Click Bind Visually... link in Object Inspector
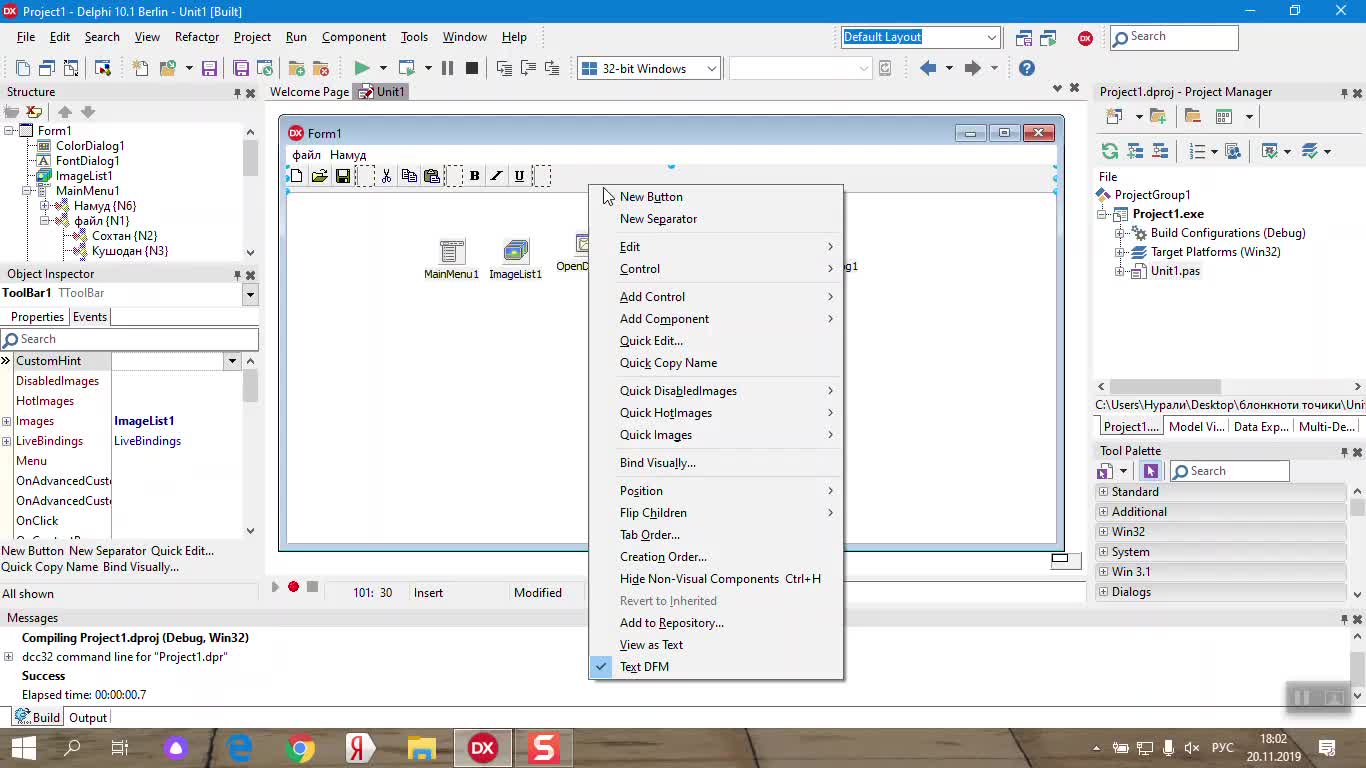Viewport: 1366px width, 768px height. pyautogui.click(x=140, y=567)
